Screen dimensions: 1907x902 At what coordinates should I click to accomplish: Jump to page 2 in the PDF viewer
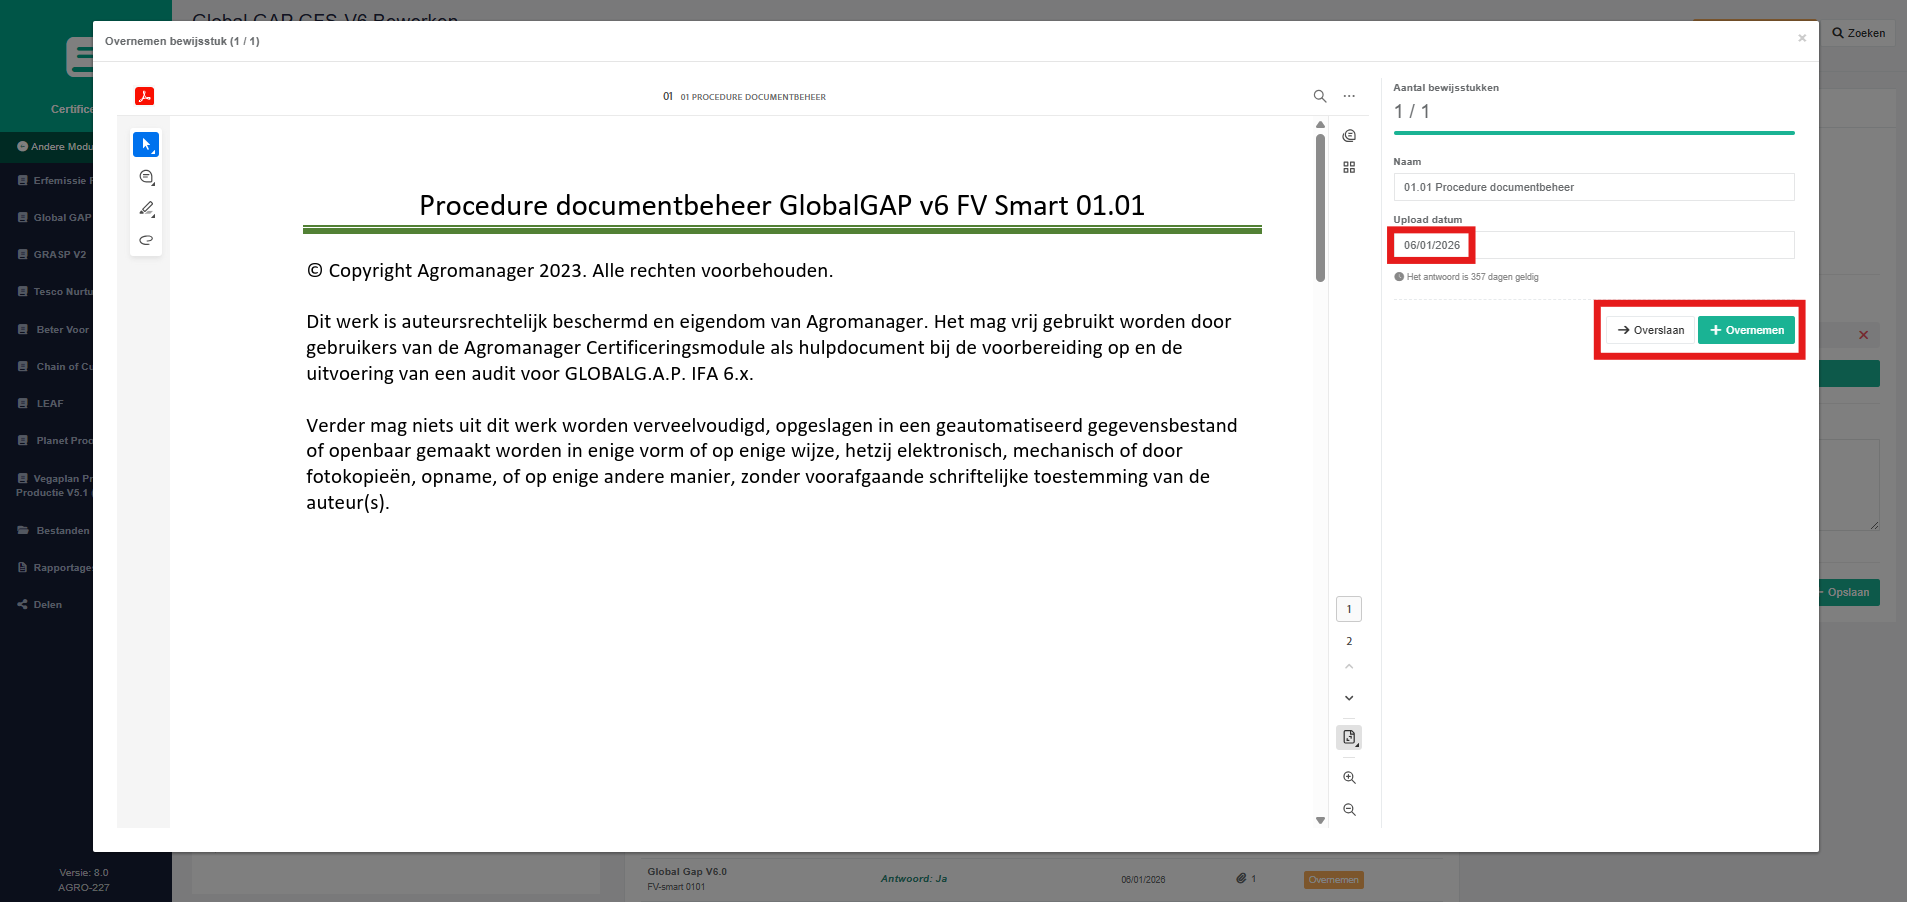[1349, 641]
